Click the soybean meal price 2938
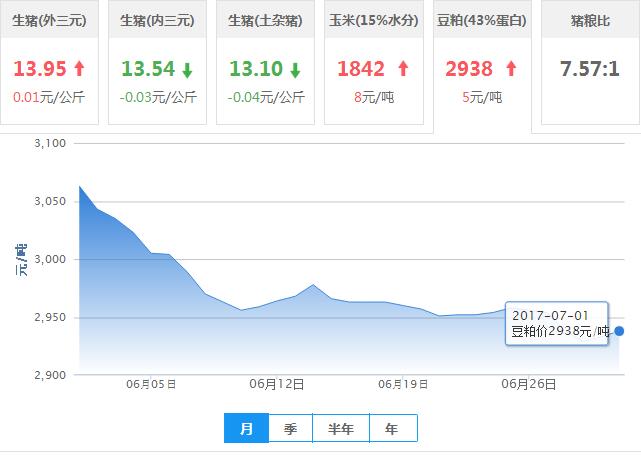641x456 pixels. pos(469,68)
